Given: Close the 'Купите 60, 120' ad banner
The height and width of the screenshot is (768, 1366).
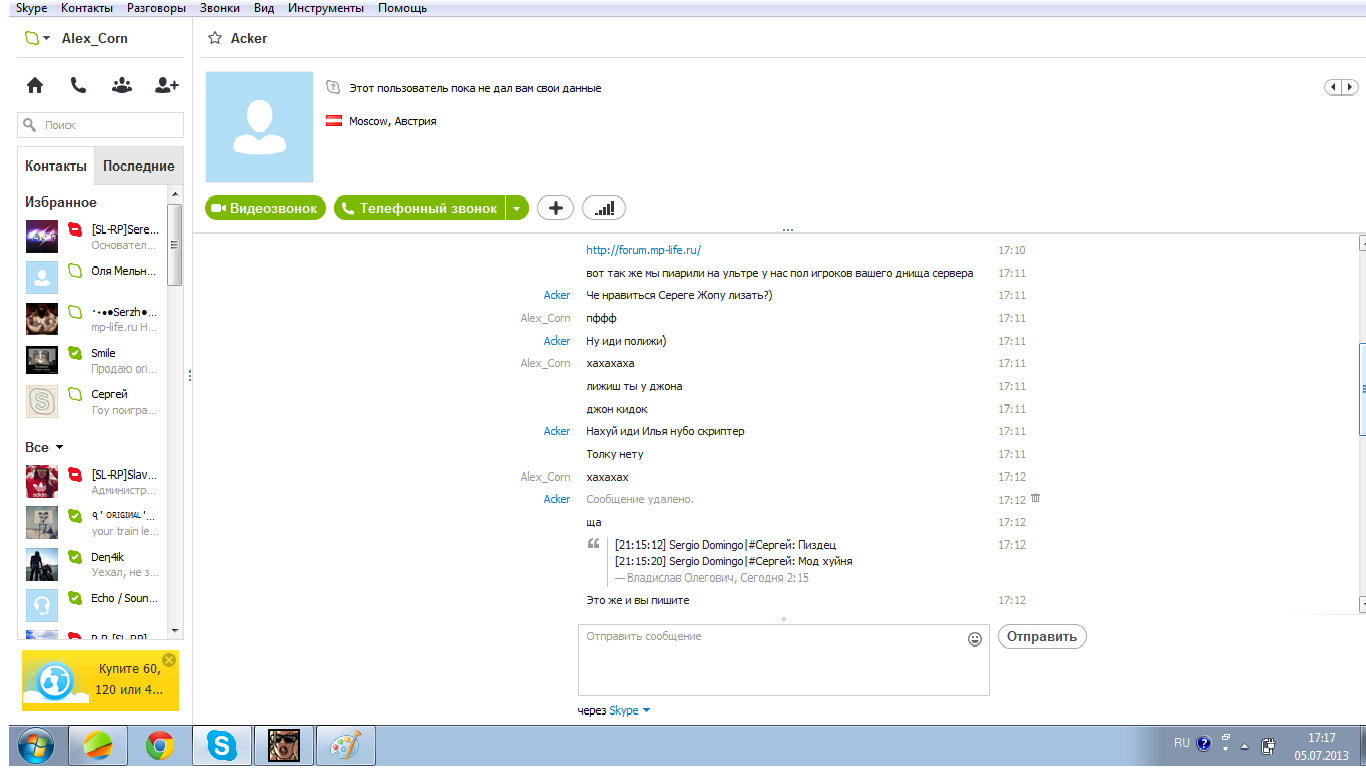Looking at the screenshot, I should point(169,660).
